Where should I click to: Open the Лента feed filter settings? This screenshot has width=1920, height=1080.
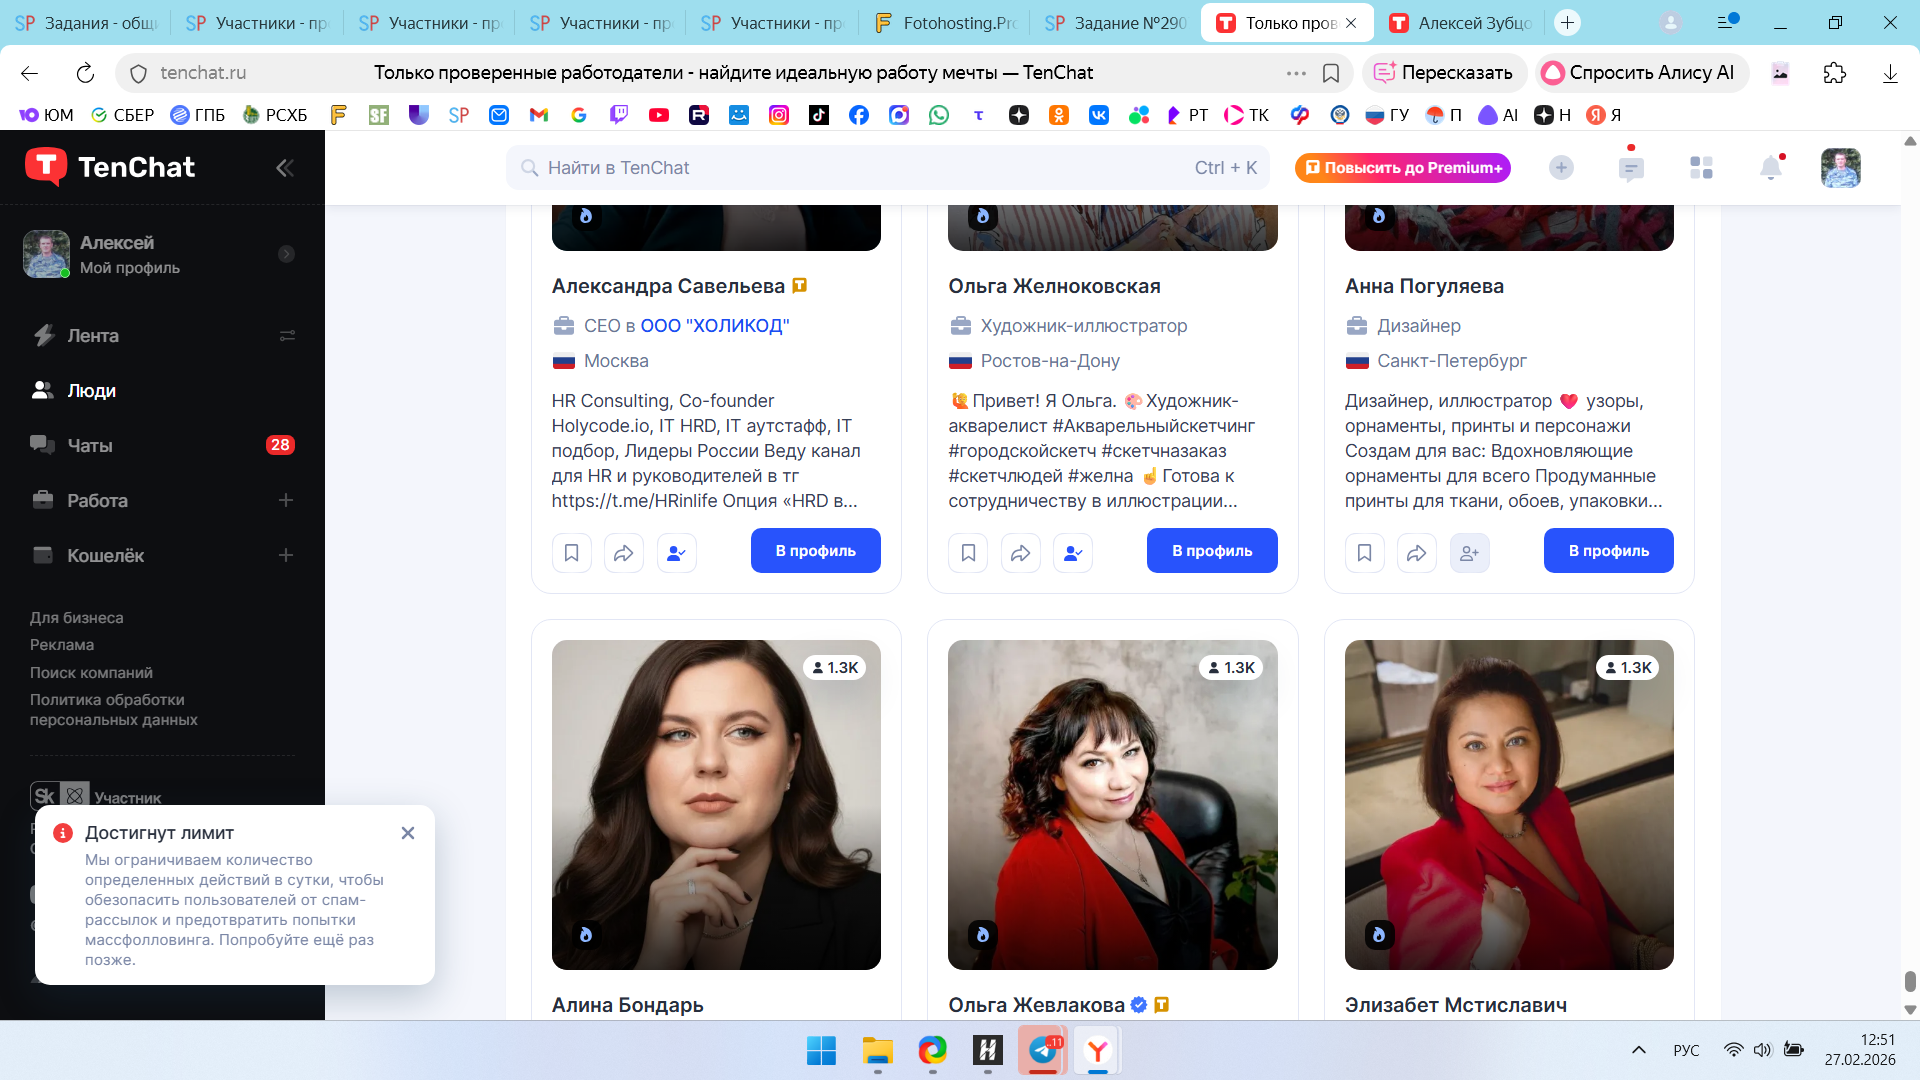(287, 336)
